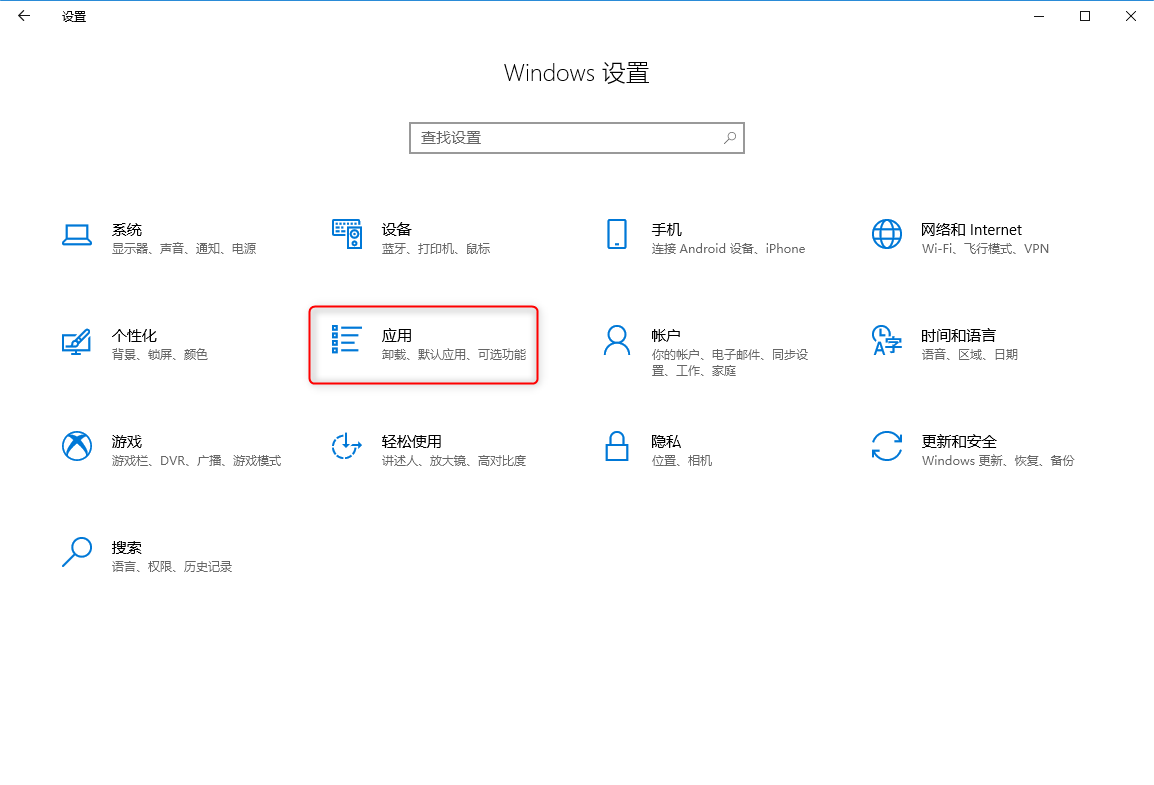Open 系统 settings title

click(127, 230)
